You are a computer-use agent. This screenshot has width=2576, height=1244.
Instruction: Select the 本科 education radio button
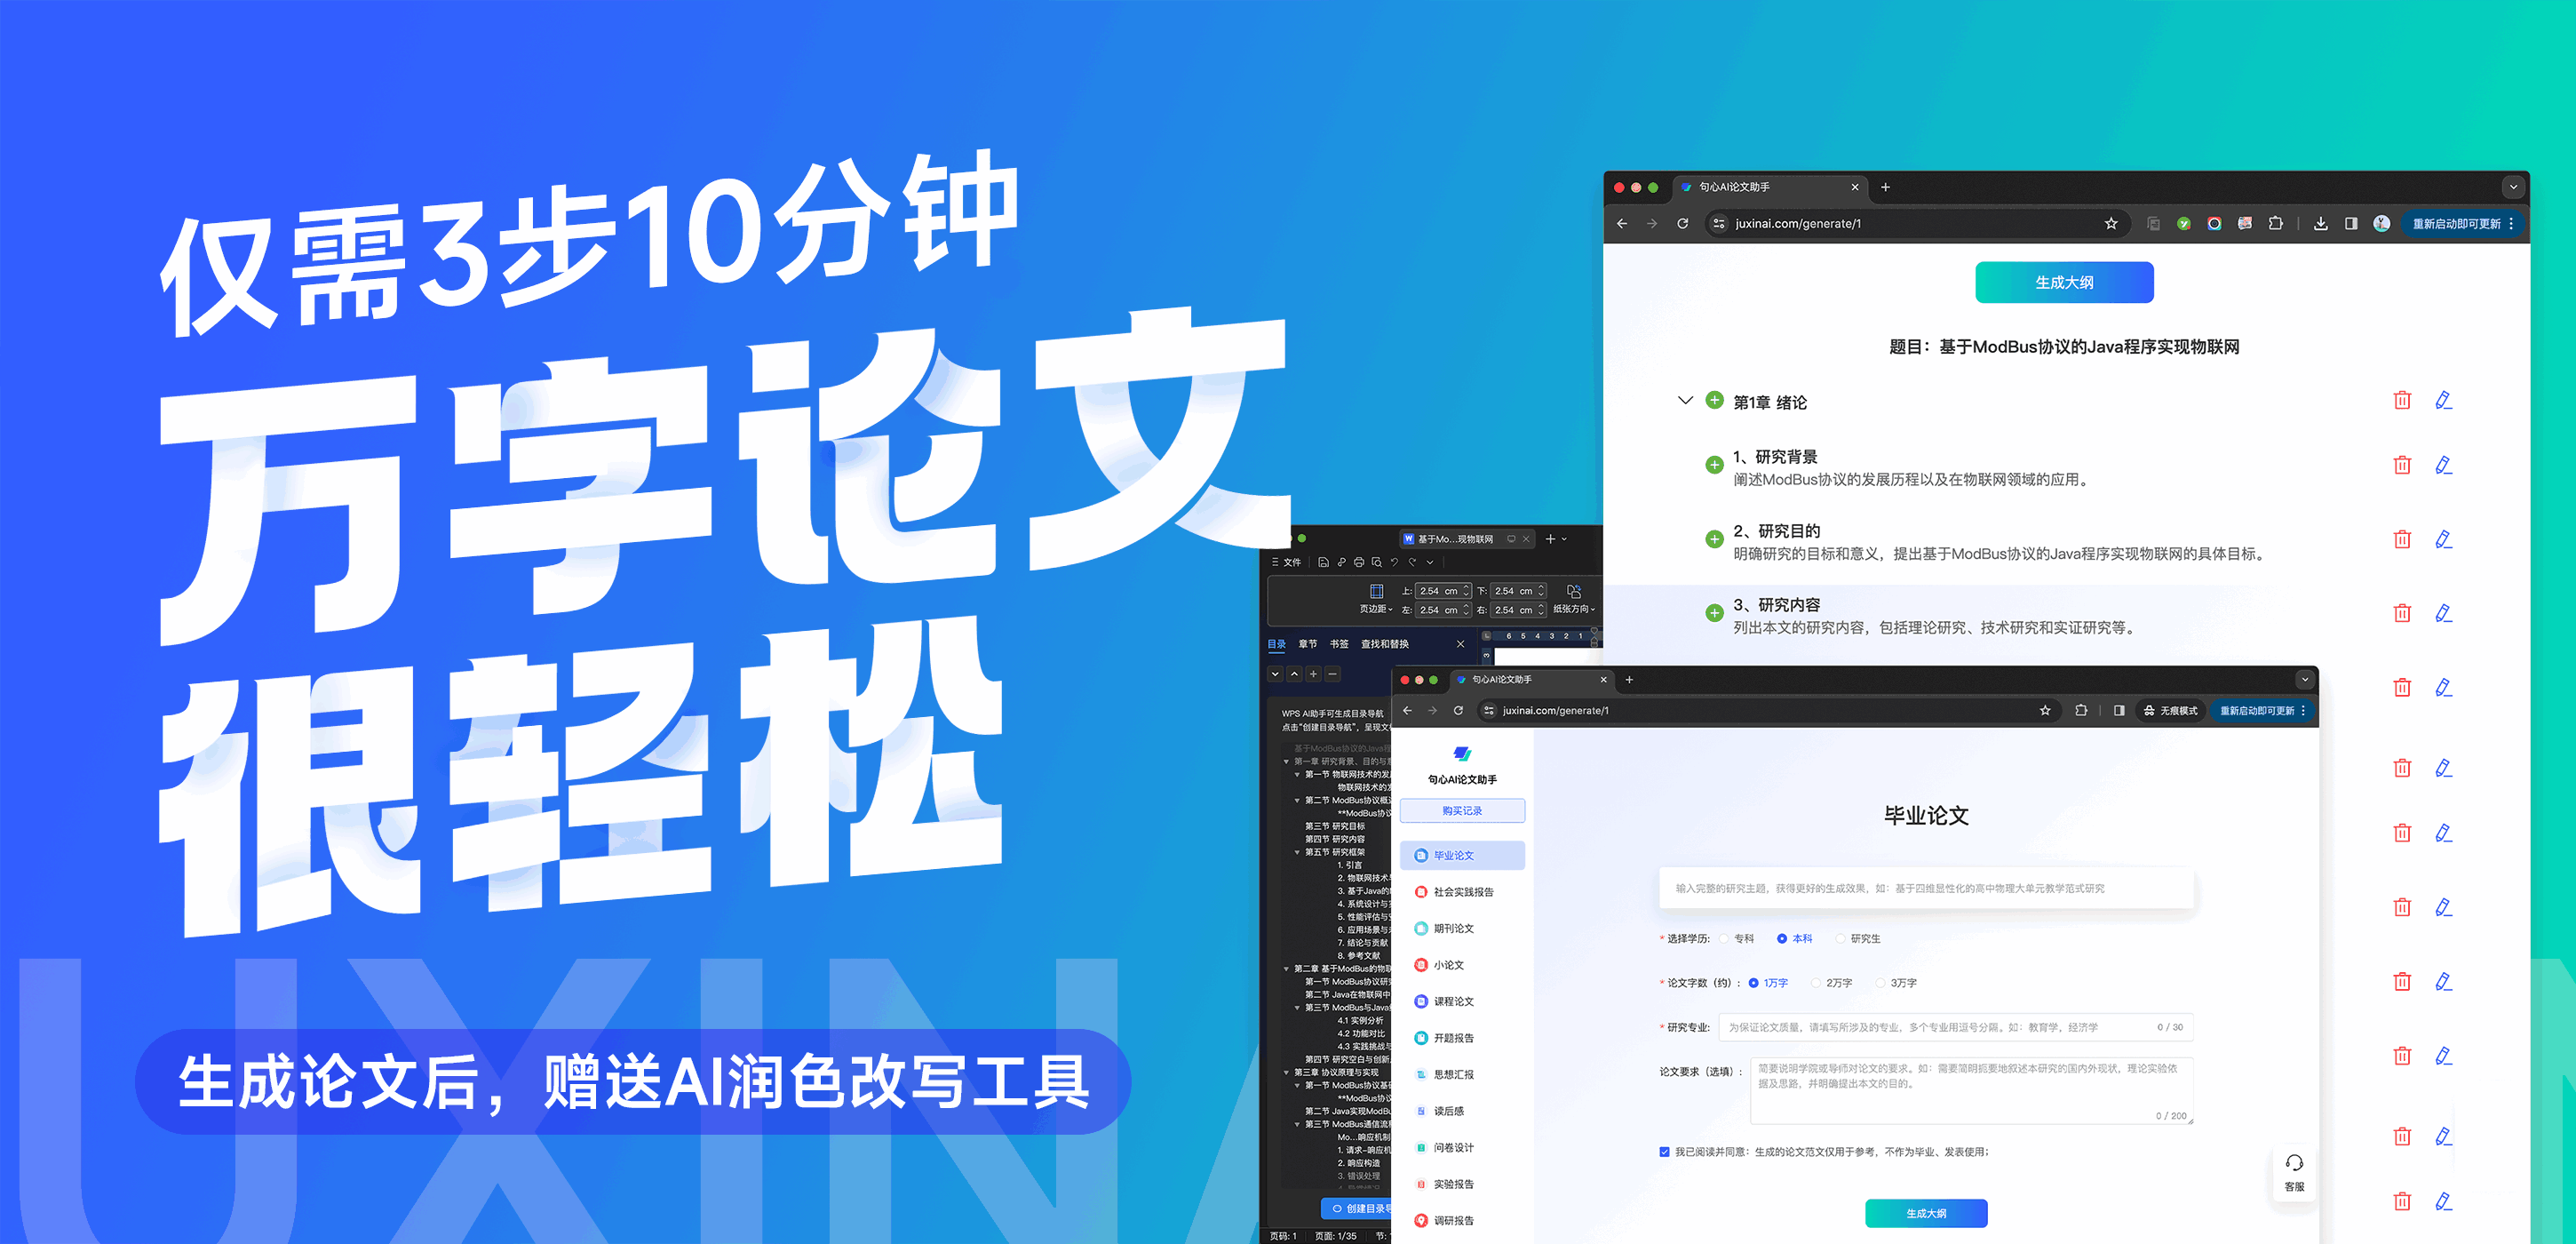click(1782, 939)
